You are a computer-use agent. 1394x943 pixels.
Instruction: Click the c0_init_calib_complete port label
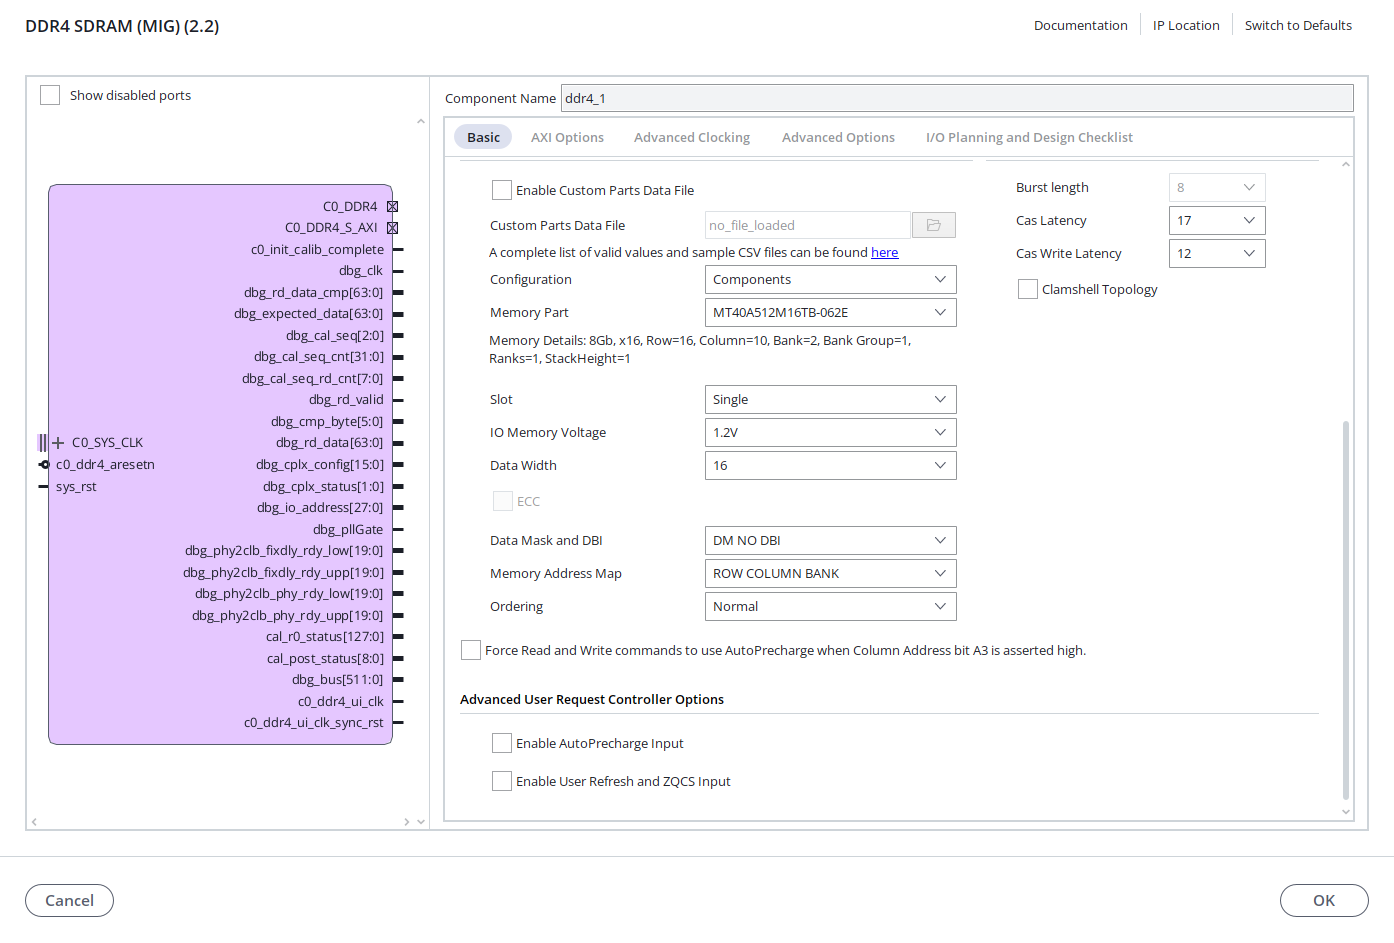coord(317,249)
